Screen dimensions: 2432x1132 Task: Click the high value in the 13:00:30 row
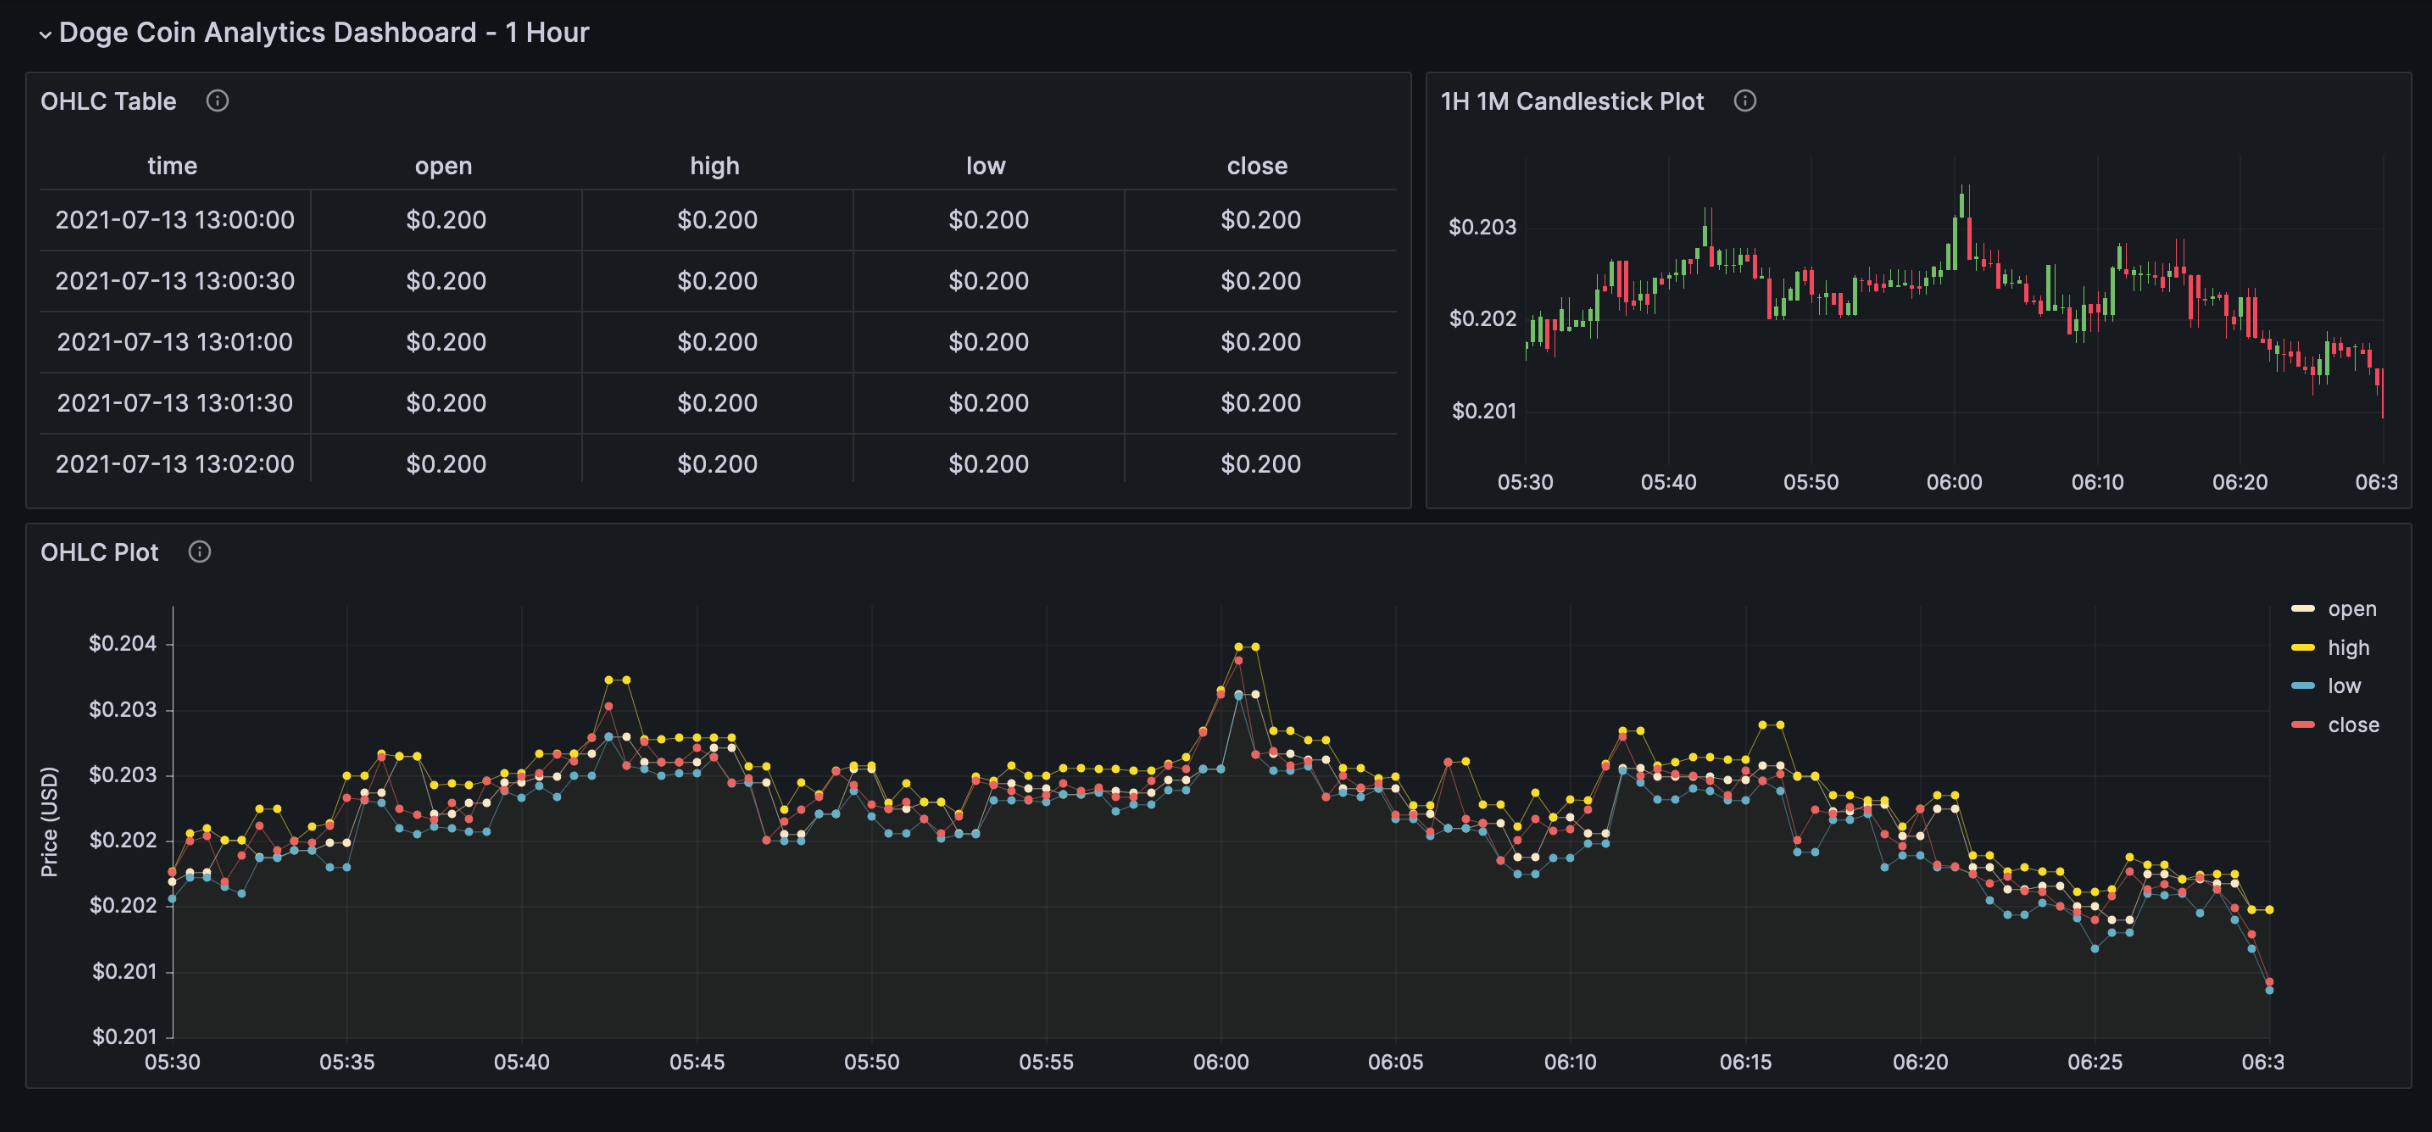(x=717, y=281)
